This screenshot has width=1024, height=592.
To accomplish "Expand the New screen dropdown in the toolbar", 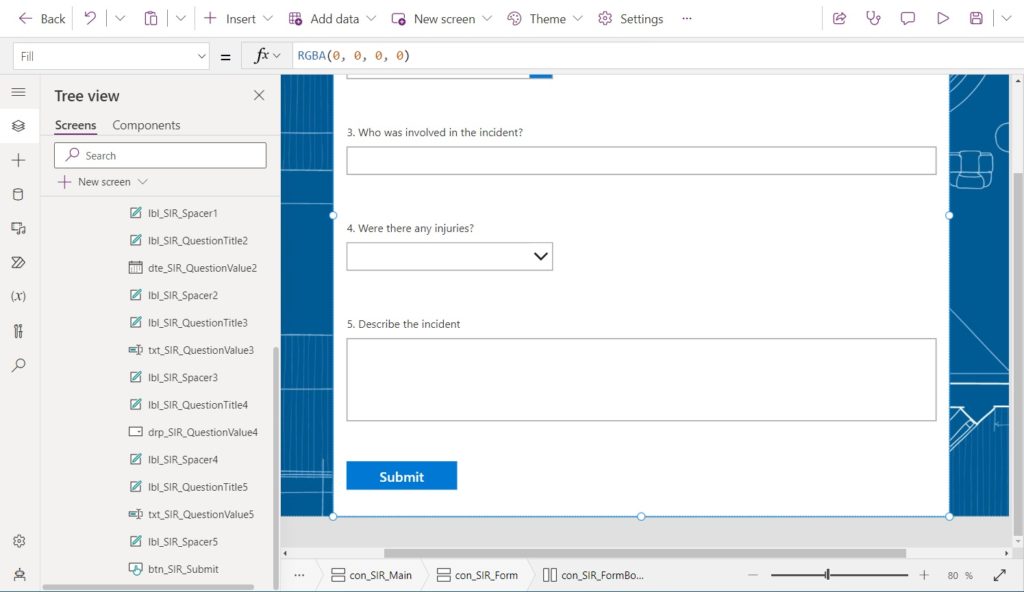I will tap(487, 18).
